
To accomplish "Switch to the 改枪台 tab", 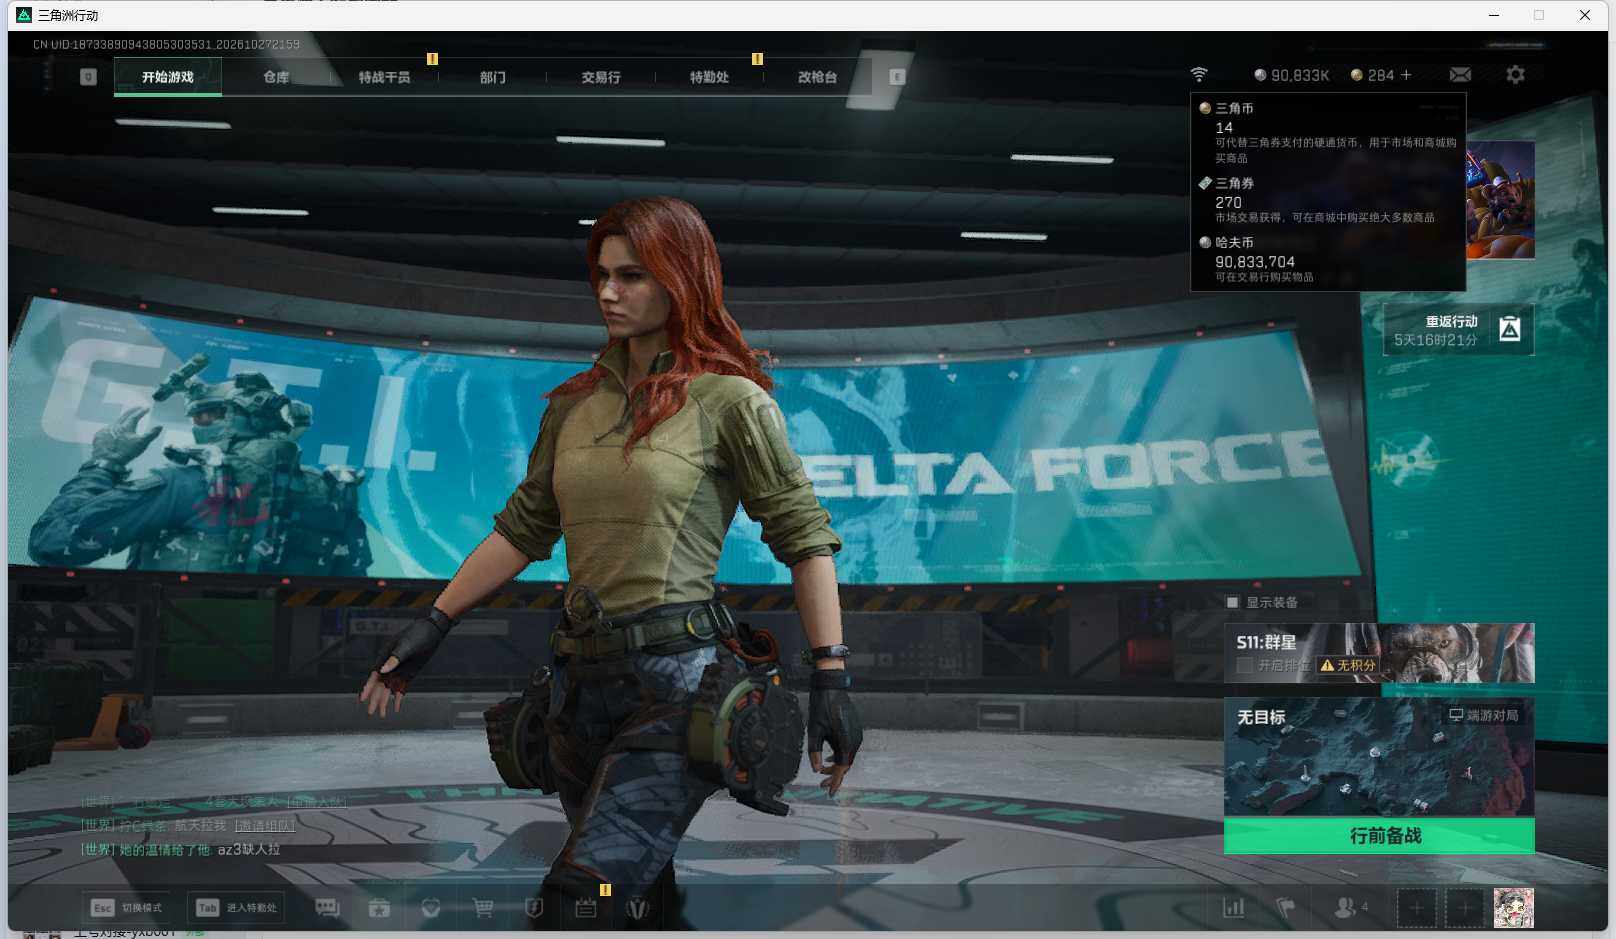I will point(817,77).
